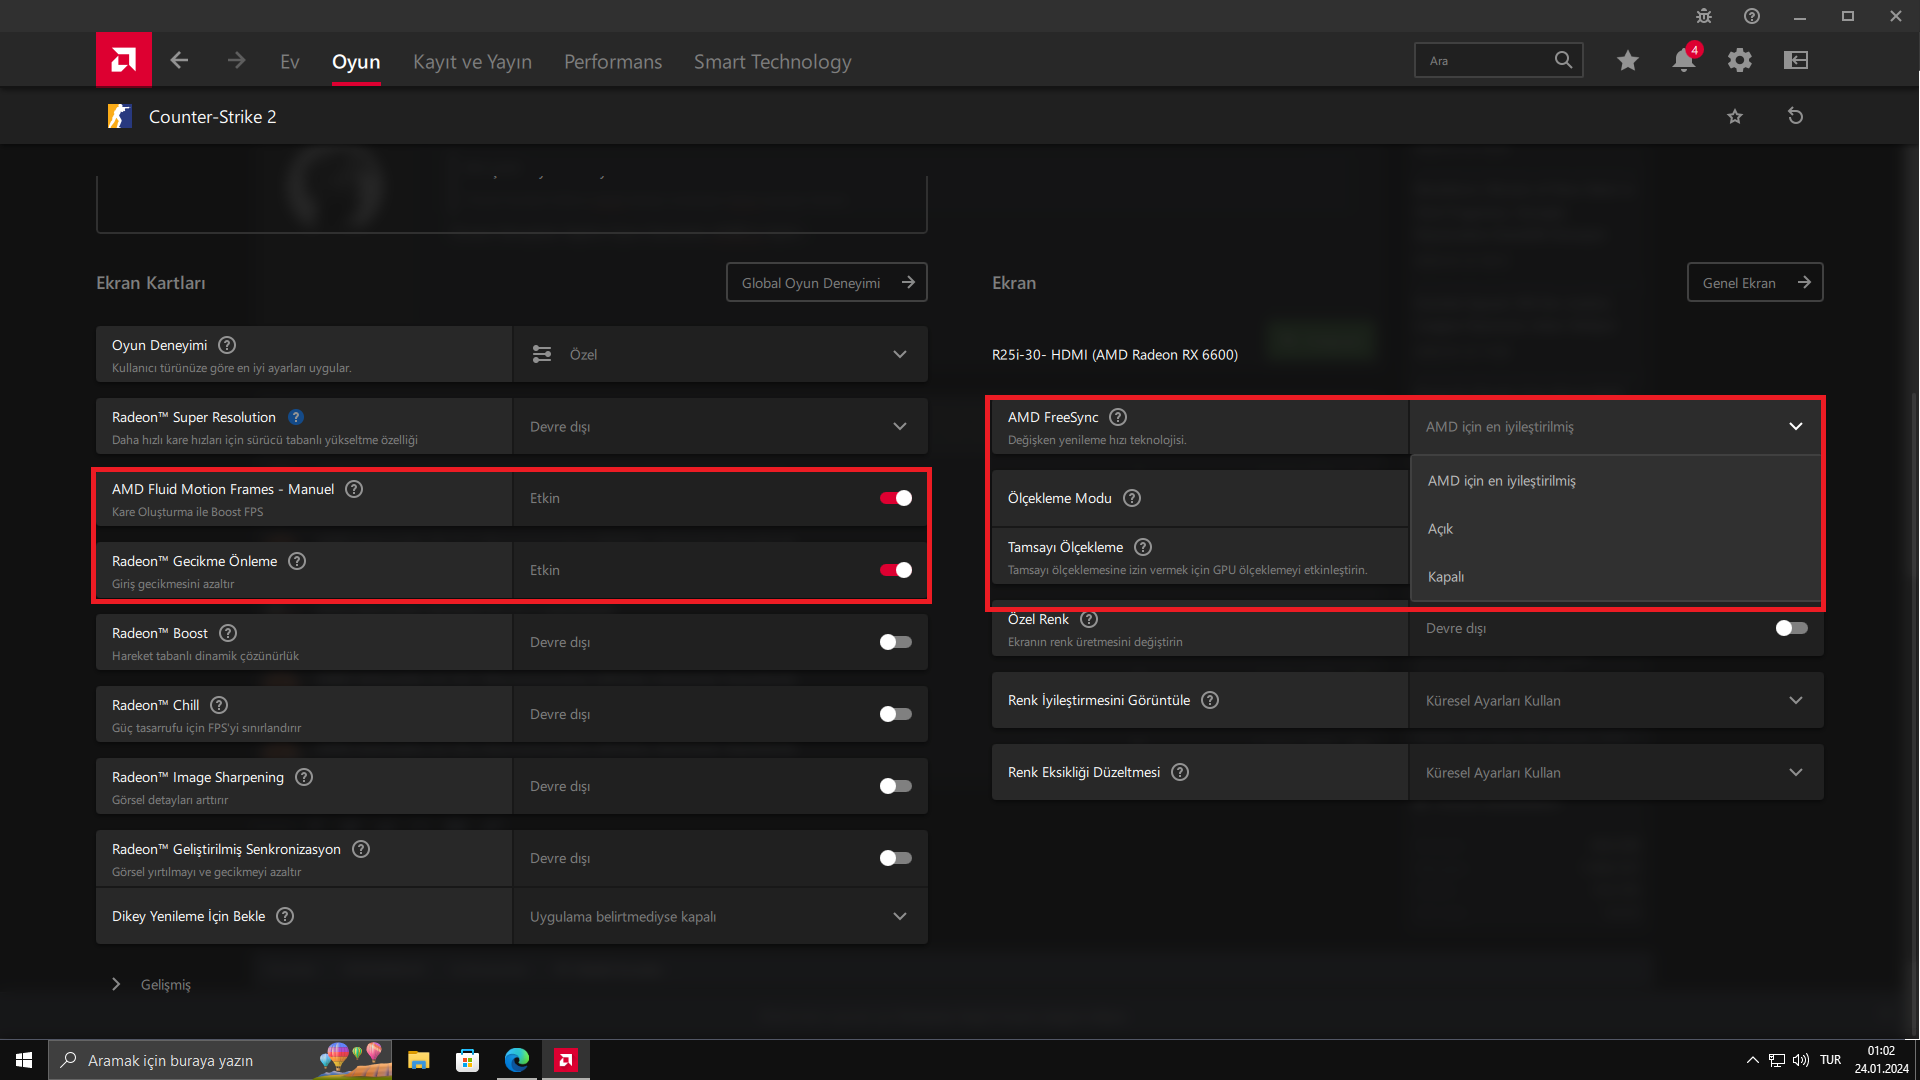Screen dimensions: 1920x1080
Task: Click the AMD logo home icon
Action: [123, 60]
